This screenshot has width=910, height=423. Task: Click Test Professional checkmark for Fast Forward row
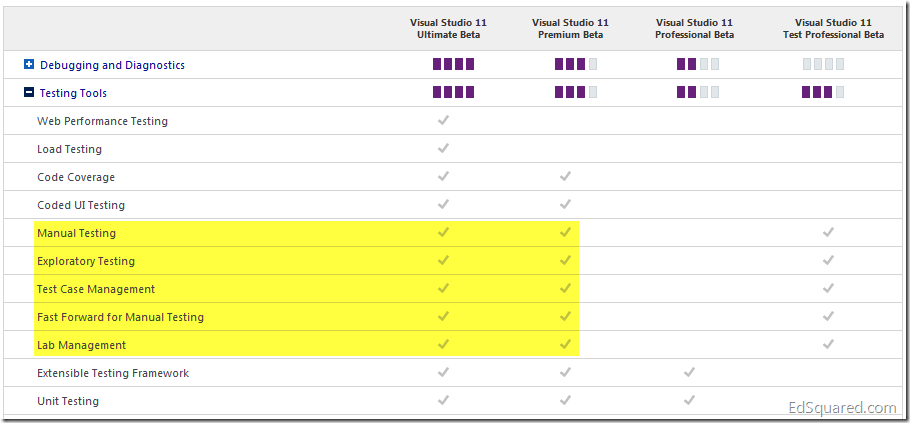click(x=828, y=316)
